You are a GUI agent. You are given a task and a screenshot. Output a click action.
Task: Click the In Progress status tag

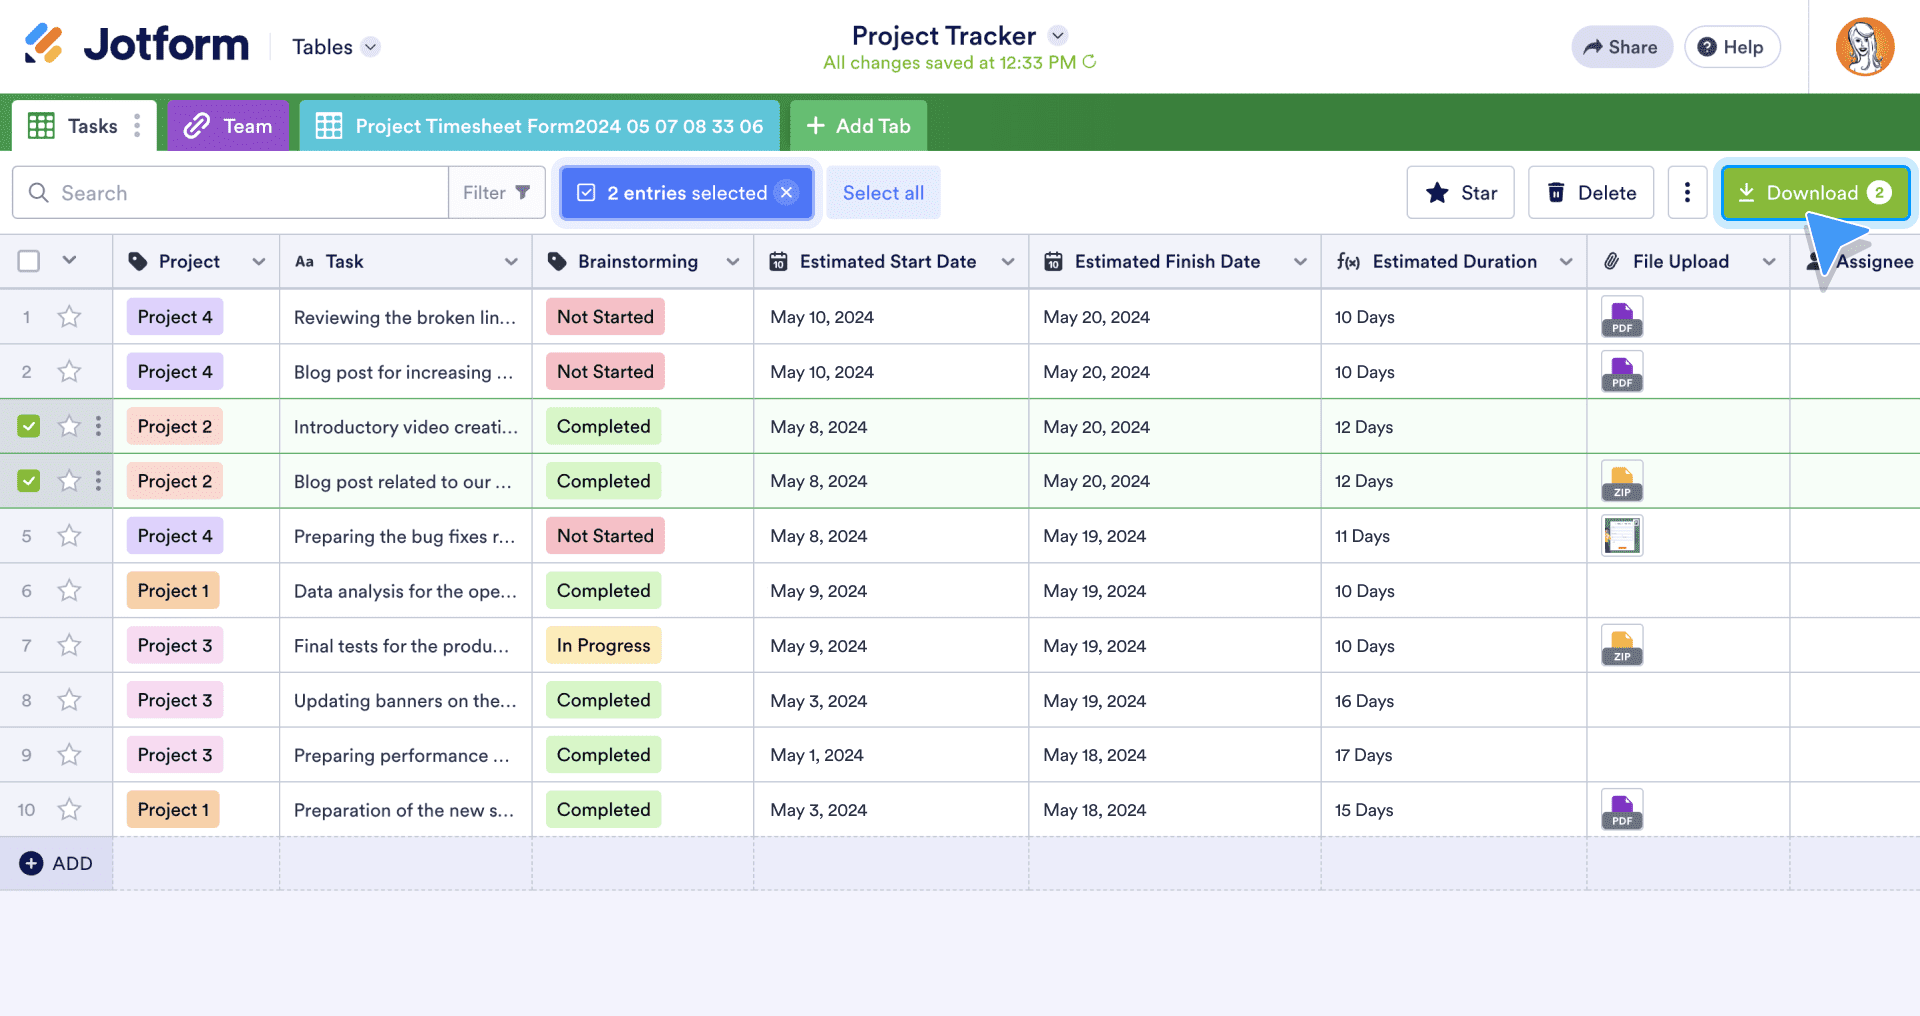coord(603,646)
